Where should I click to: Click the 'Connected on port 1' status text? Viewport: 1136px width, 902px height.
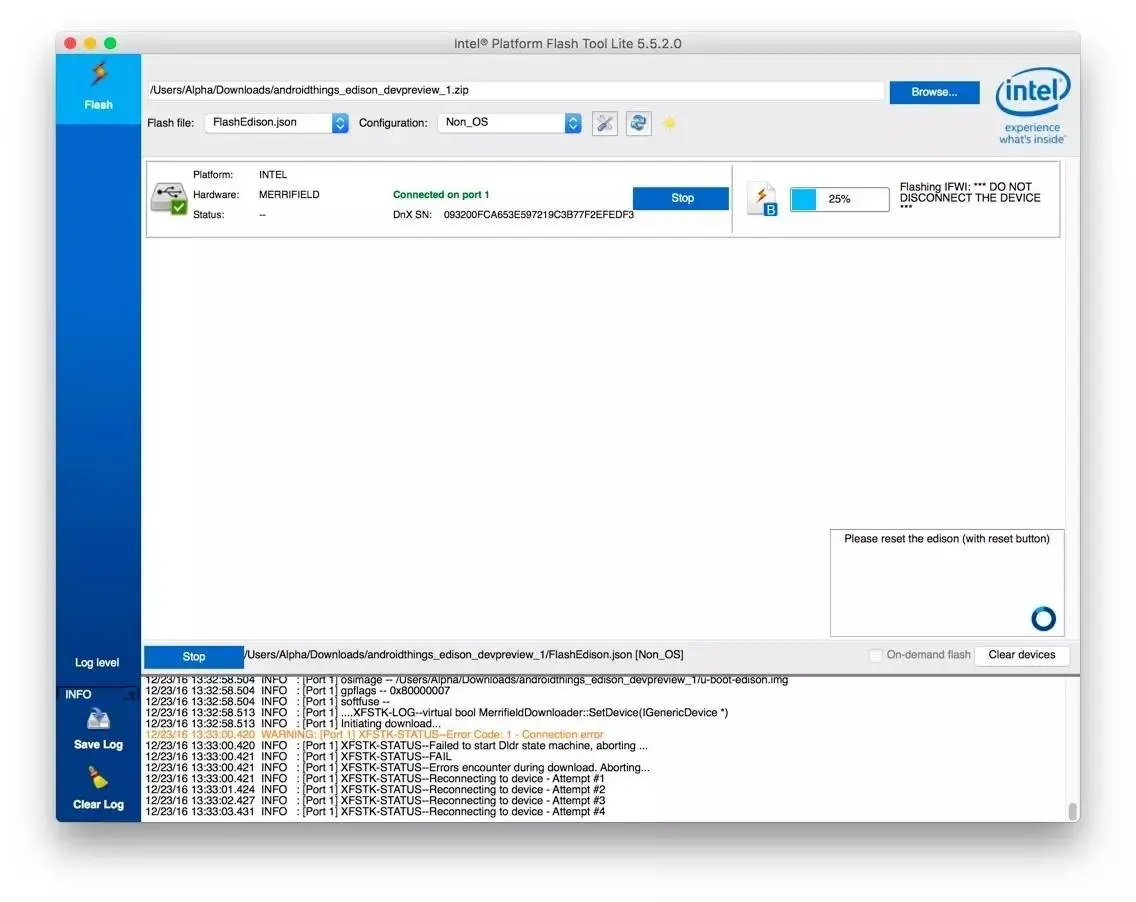click(x=440, y=195)
